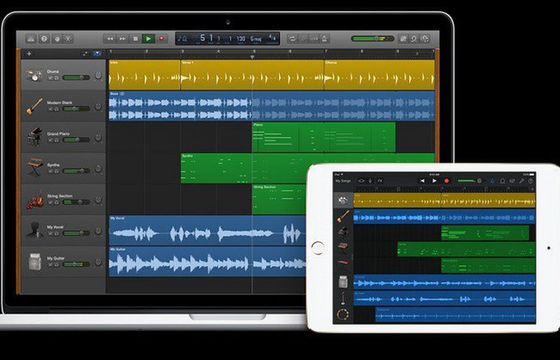This screenshot has height=360, width=560.
Task: Open the Media Browser button
Action: [425, 39]
